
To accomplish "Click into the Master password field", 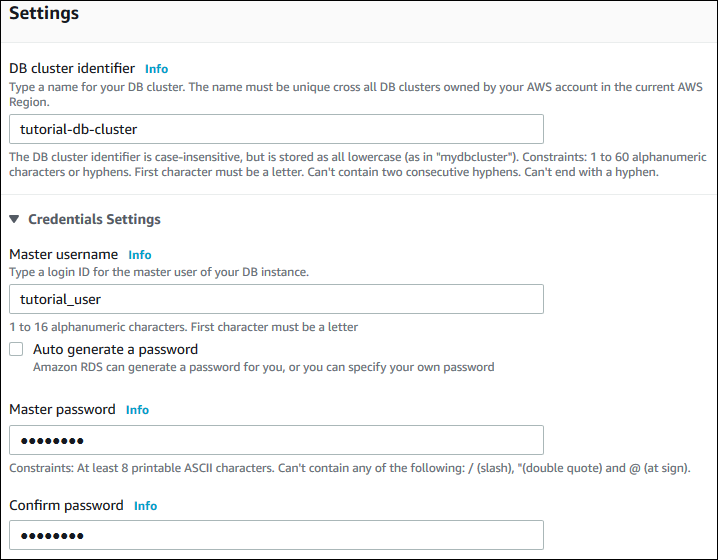I will pyautogui.click(x=276, y=440).
